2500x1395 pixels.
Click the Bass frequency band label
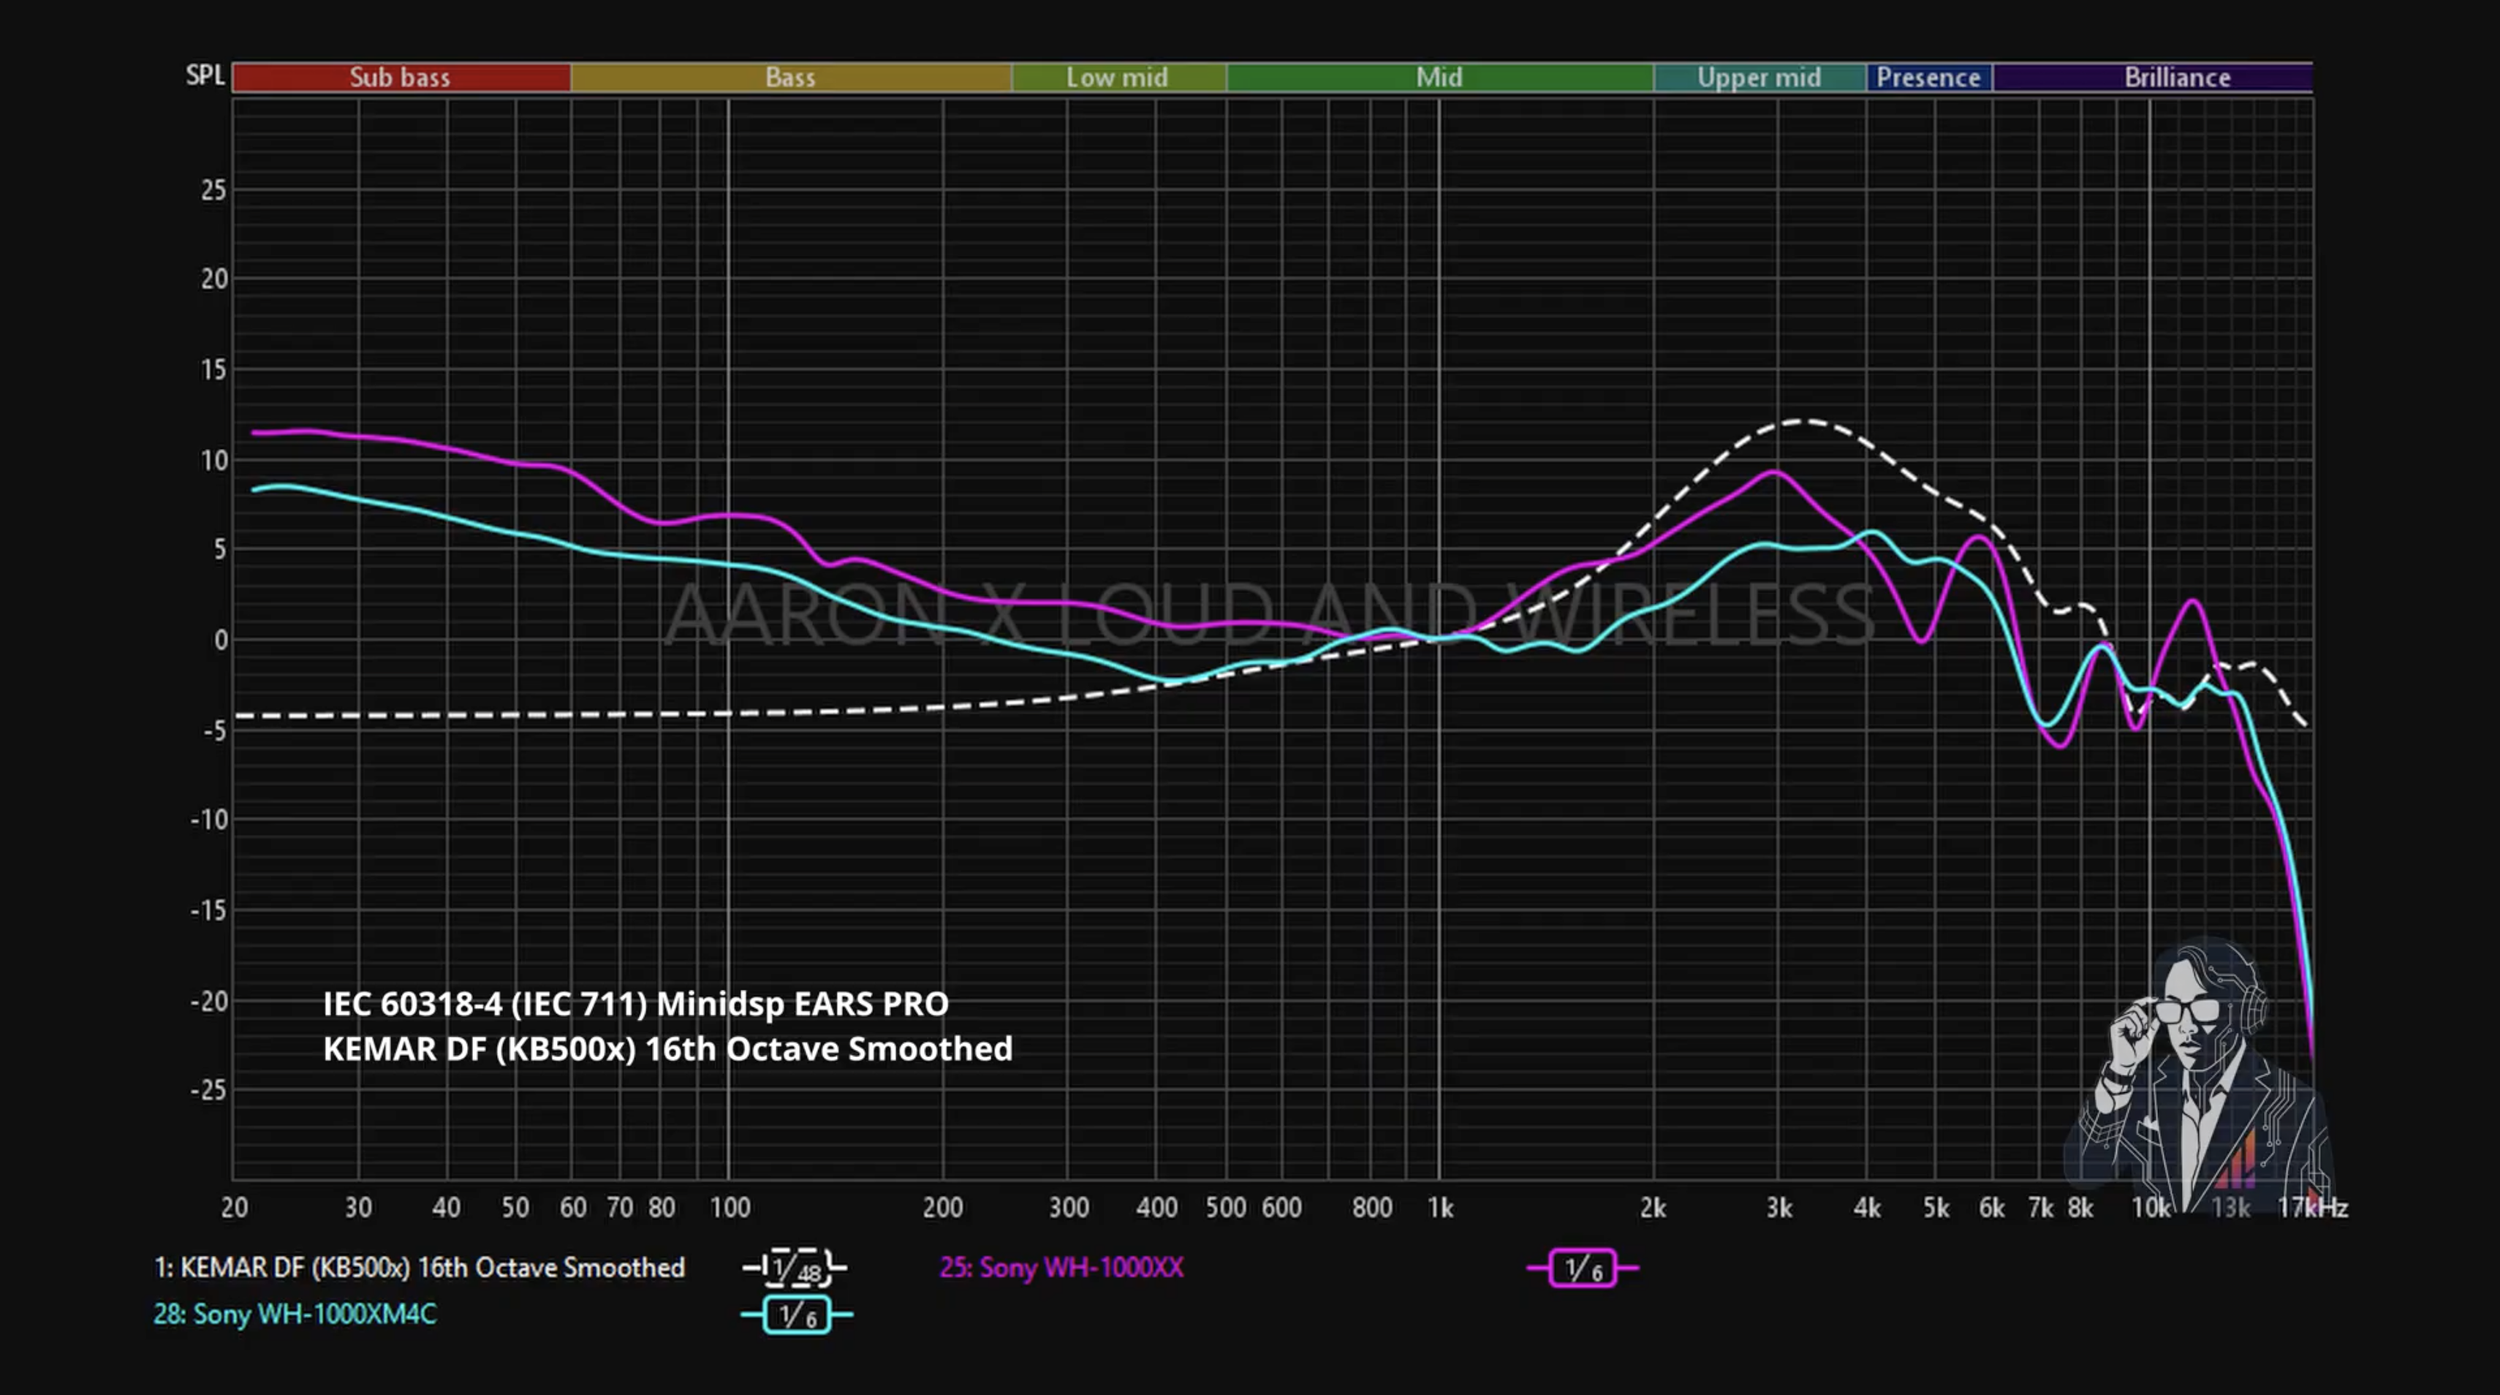point(790,77)
